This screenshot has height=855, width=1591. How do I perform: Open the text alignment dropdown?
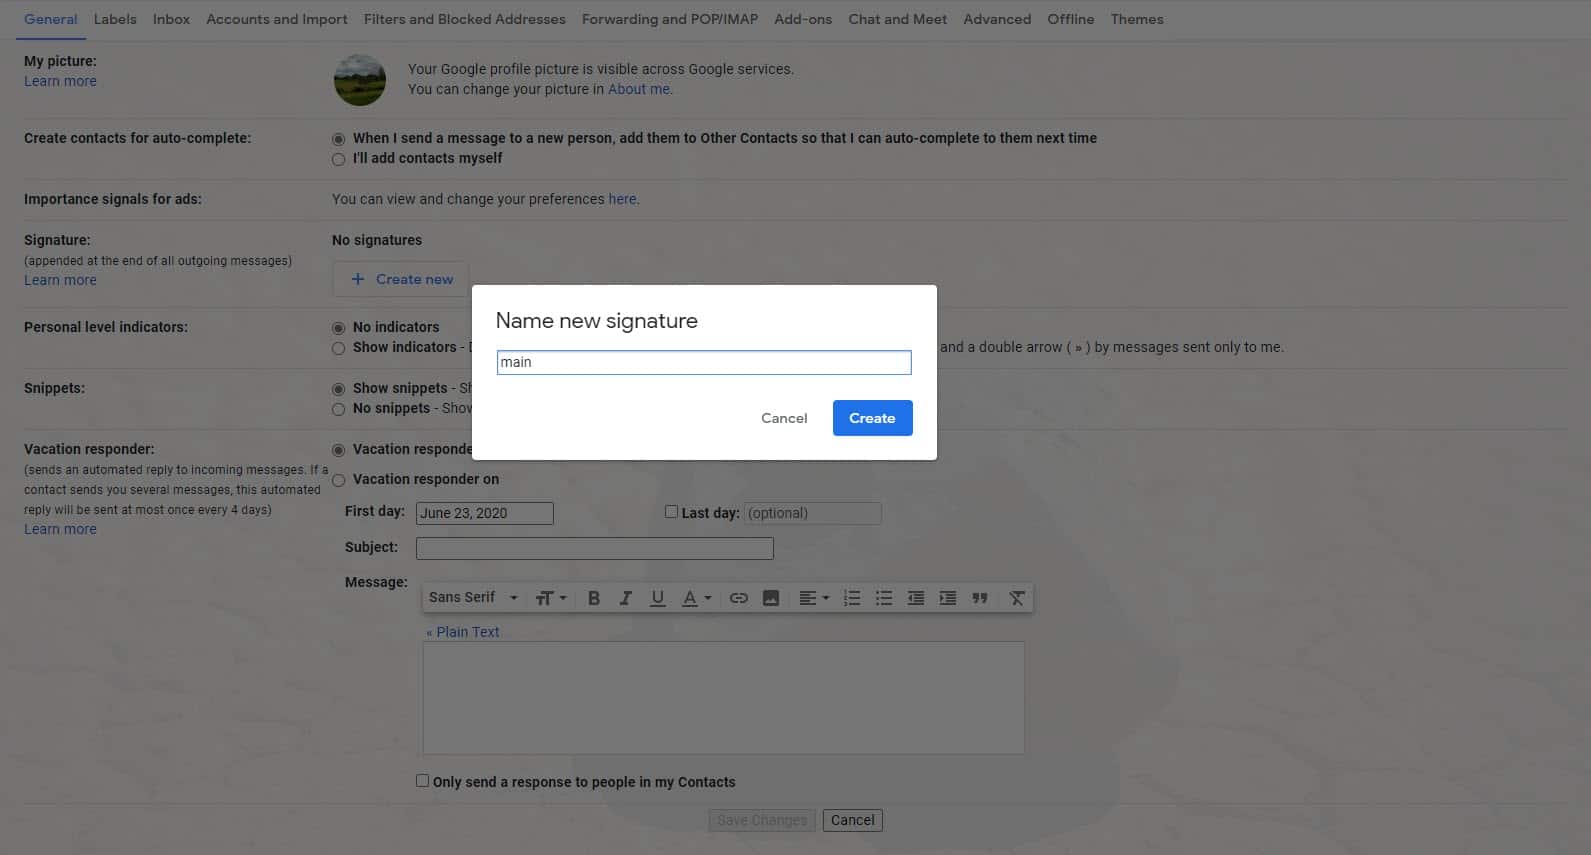click(x=814, y=598)
